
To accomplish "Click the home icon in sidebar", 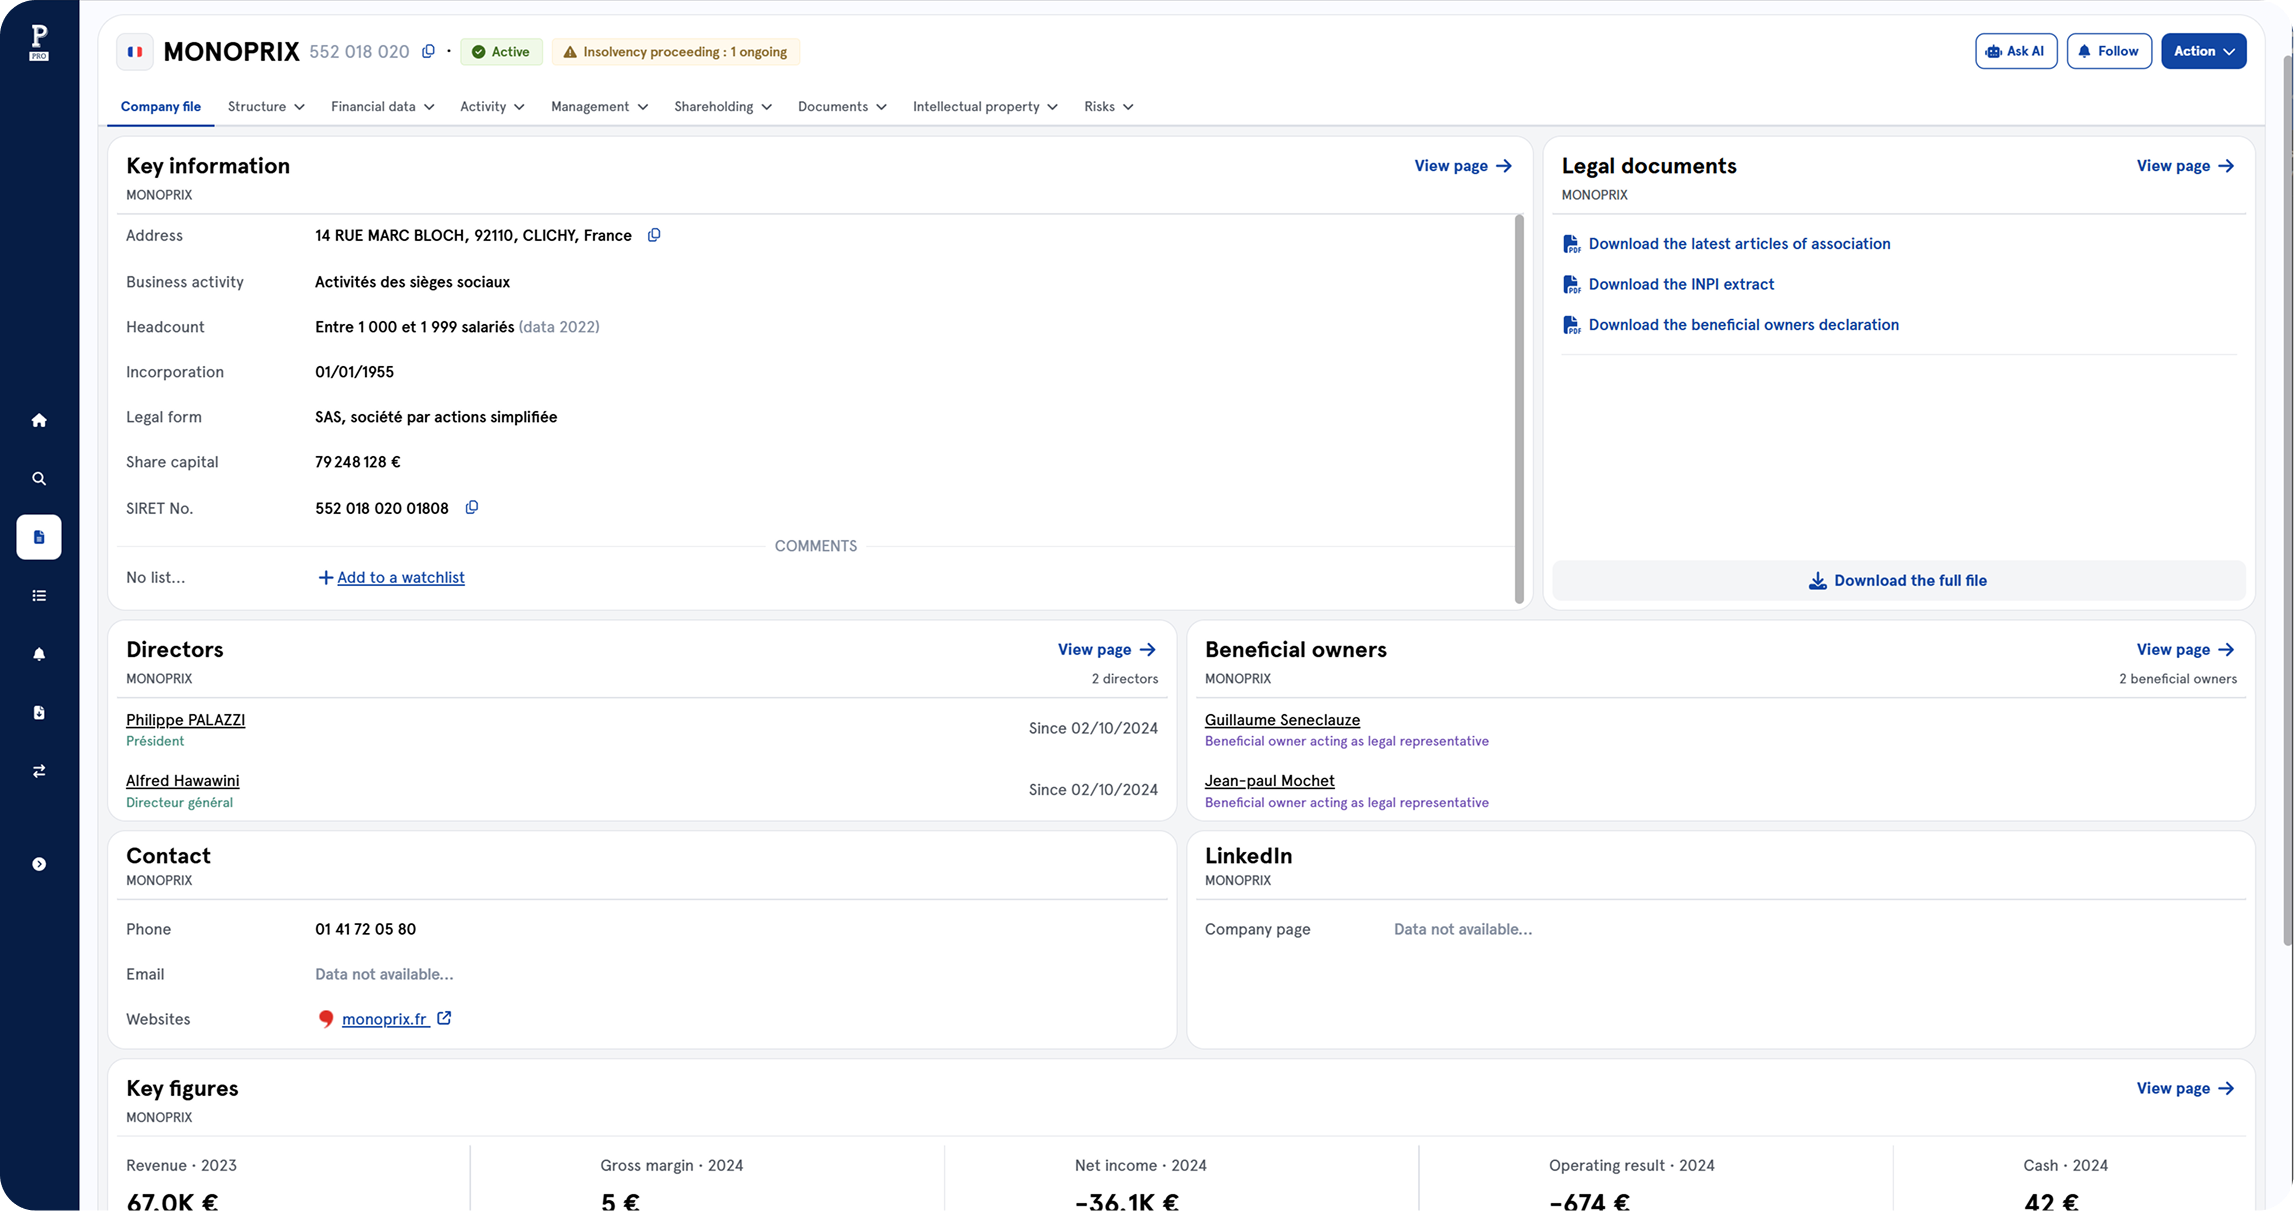I will (x=39, y=420).
